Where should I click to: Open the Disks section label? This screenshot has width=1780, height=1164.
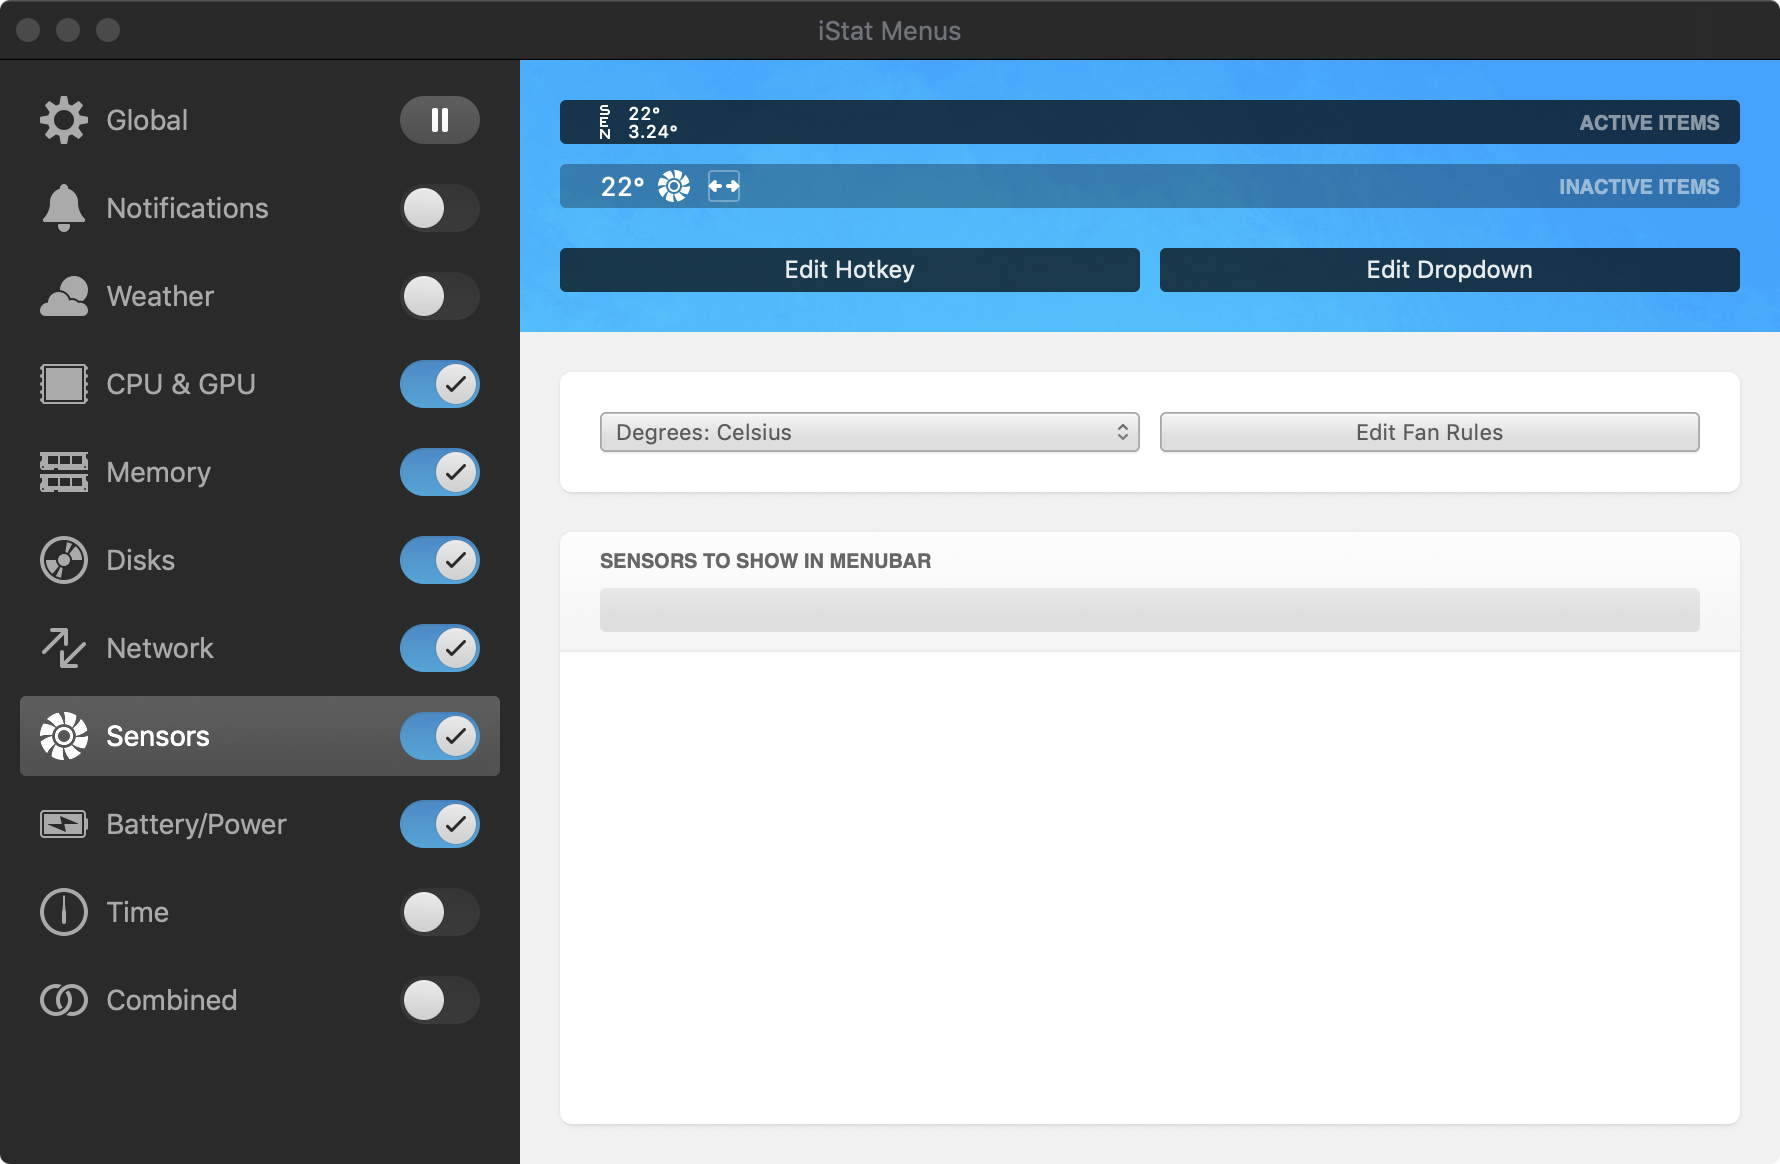pos(140,560)
